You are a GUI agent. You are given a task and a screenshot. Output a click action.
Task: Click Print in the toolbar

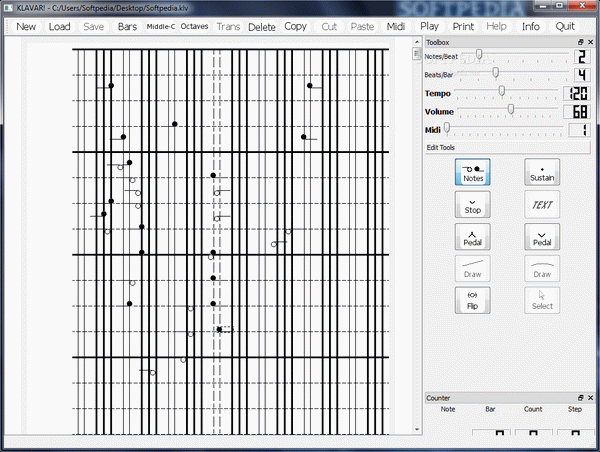click(x=463, y=26)
